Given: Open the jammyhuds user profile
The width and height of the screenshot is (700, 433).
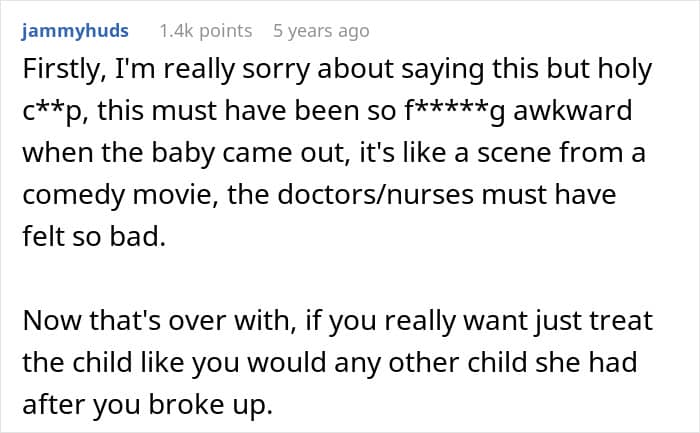Looking at the screenshot, I should point(74,31).
